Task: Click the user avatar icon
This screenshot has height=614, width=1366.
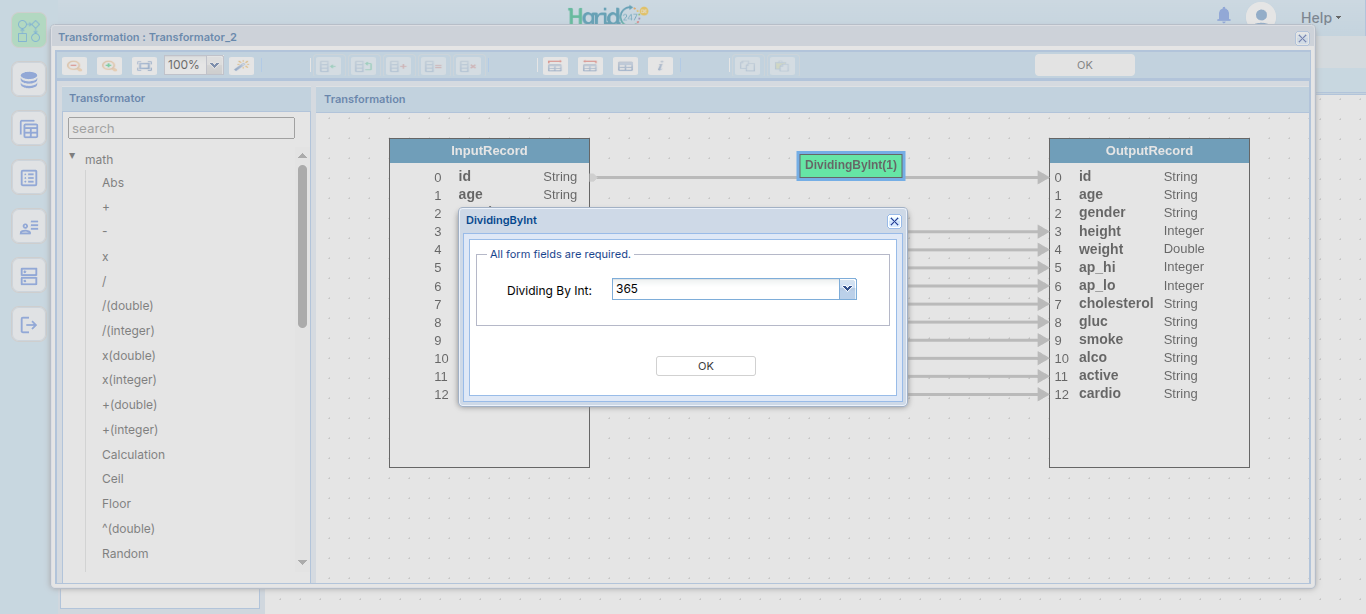Action: click(1260, 16)
